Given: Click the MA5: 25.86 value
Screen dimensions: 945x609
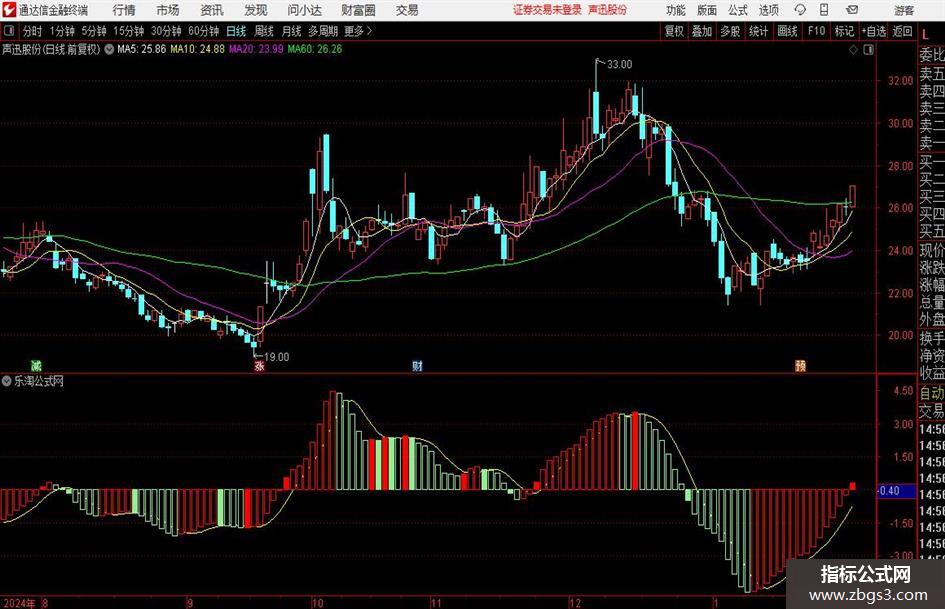Looking at the screenshot, I should [141, 49].
